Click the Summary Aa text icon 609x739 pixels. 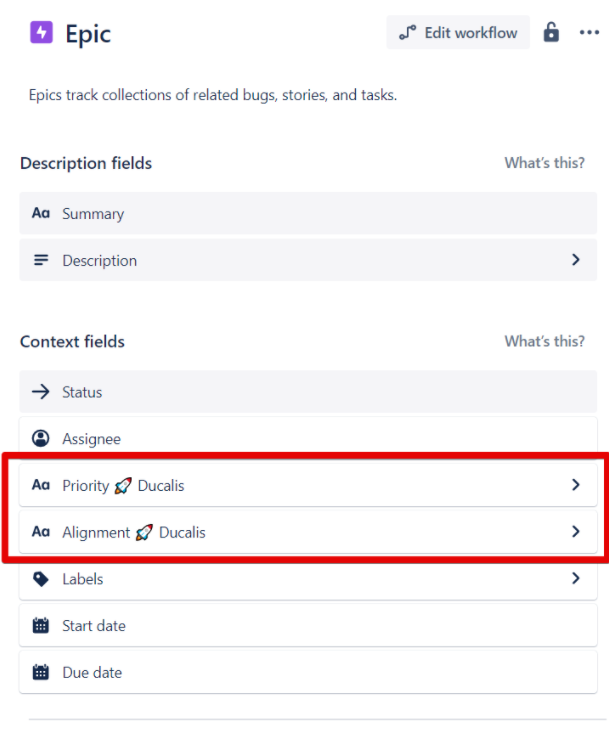41,214
